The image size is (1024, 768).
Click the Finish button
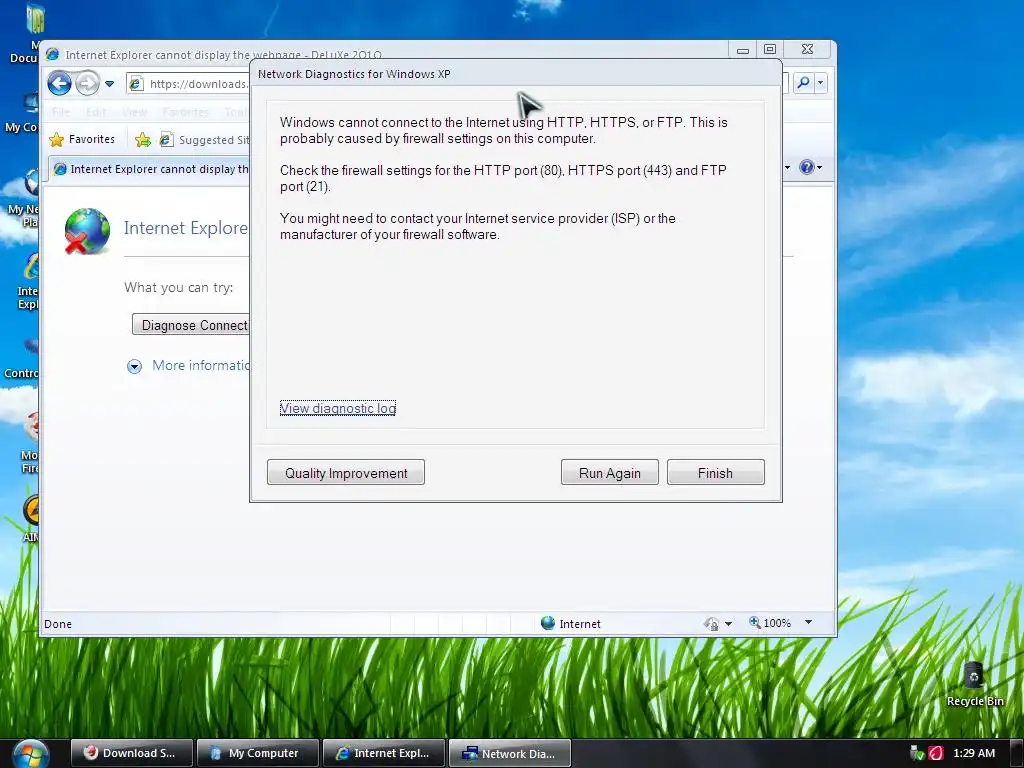tap(716, 473)
